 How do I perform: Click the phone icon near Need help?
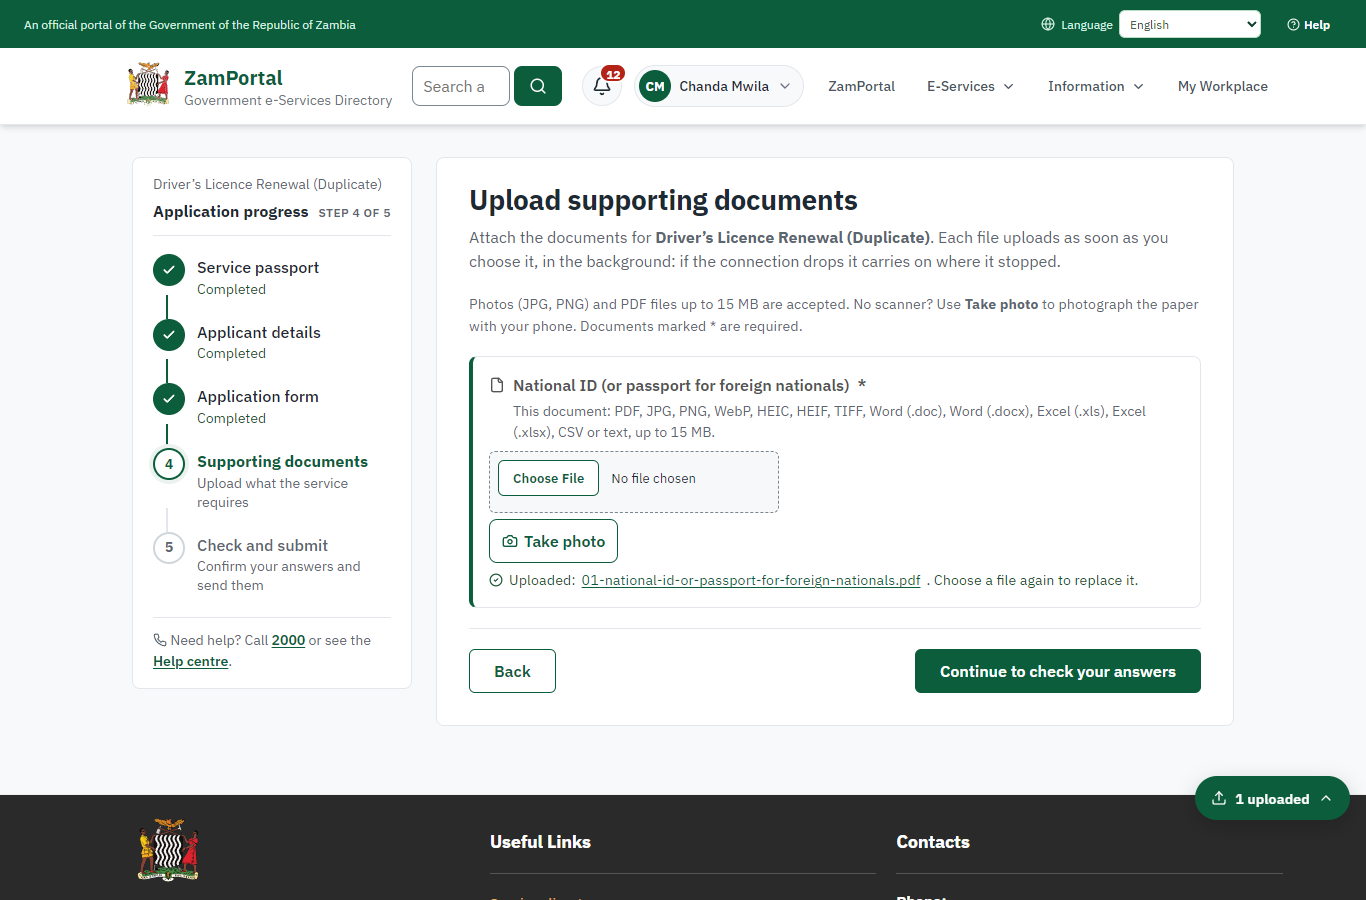point(160,640)
